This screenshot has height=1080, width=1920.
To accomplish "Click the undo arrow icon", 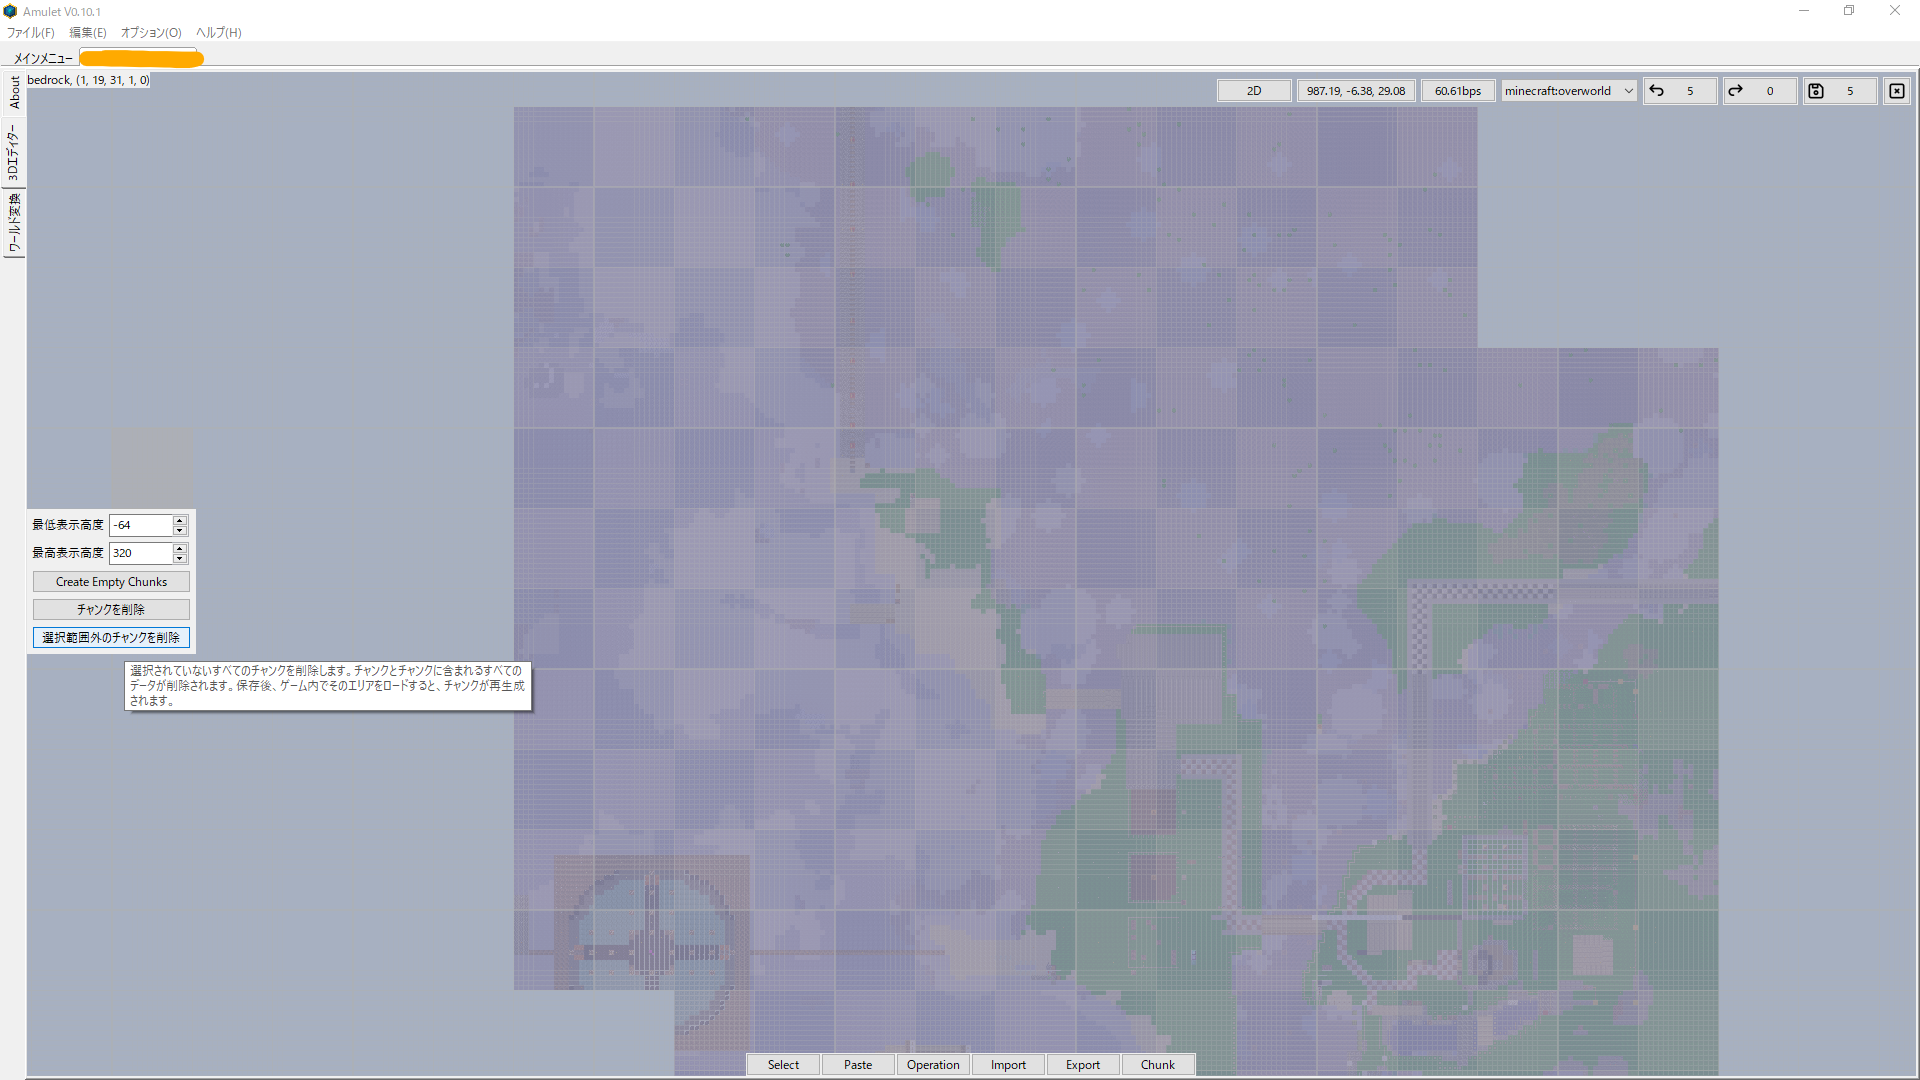I will click(x=1657, y=91).
